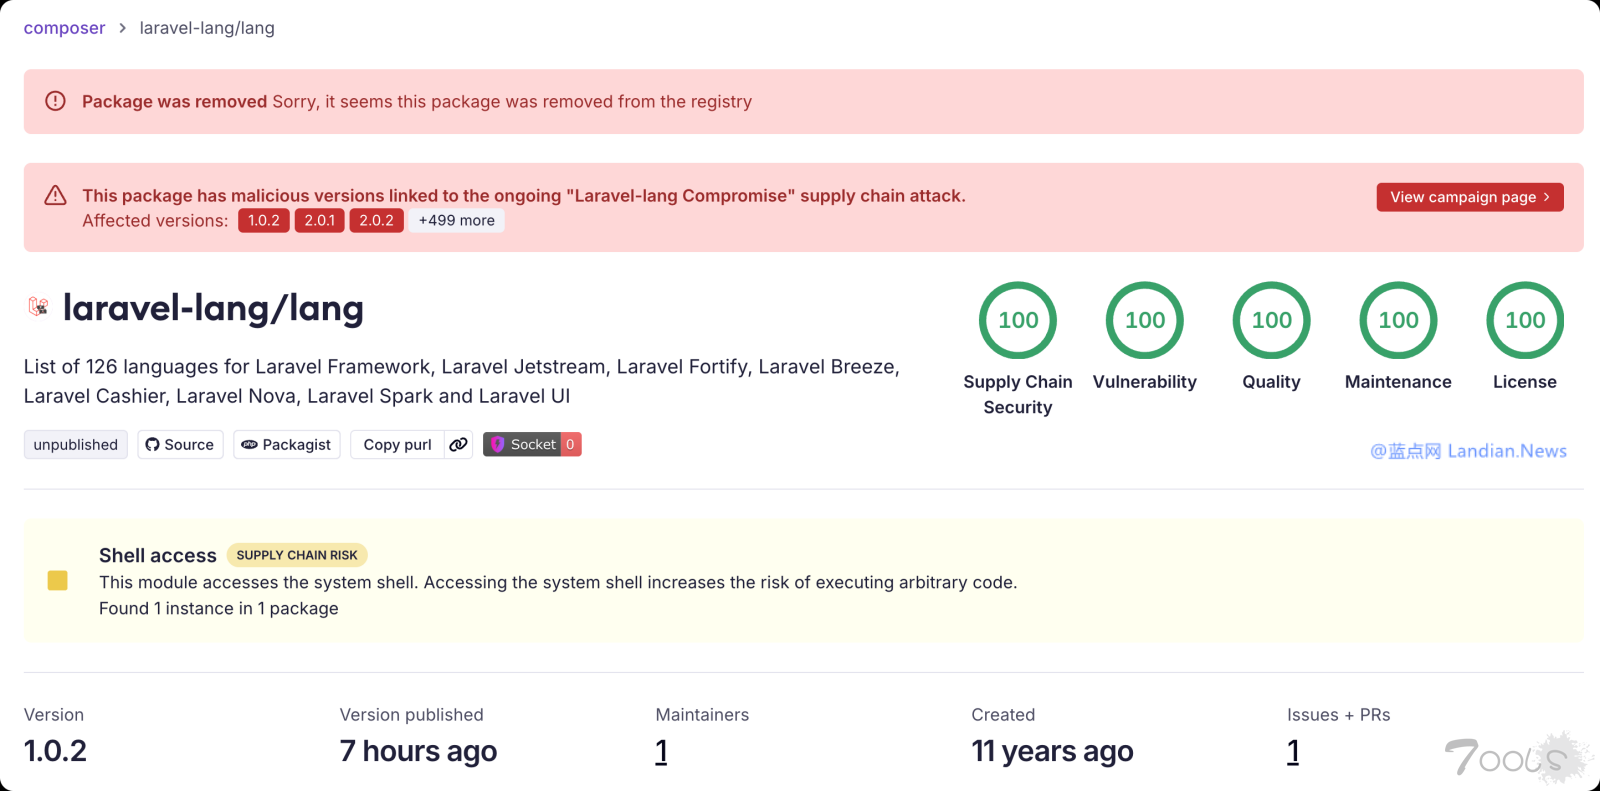
Task: Click the Maintainers label
Action: (x=702, y=715)
